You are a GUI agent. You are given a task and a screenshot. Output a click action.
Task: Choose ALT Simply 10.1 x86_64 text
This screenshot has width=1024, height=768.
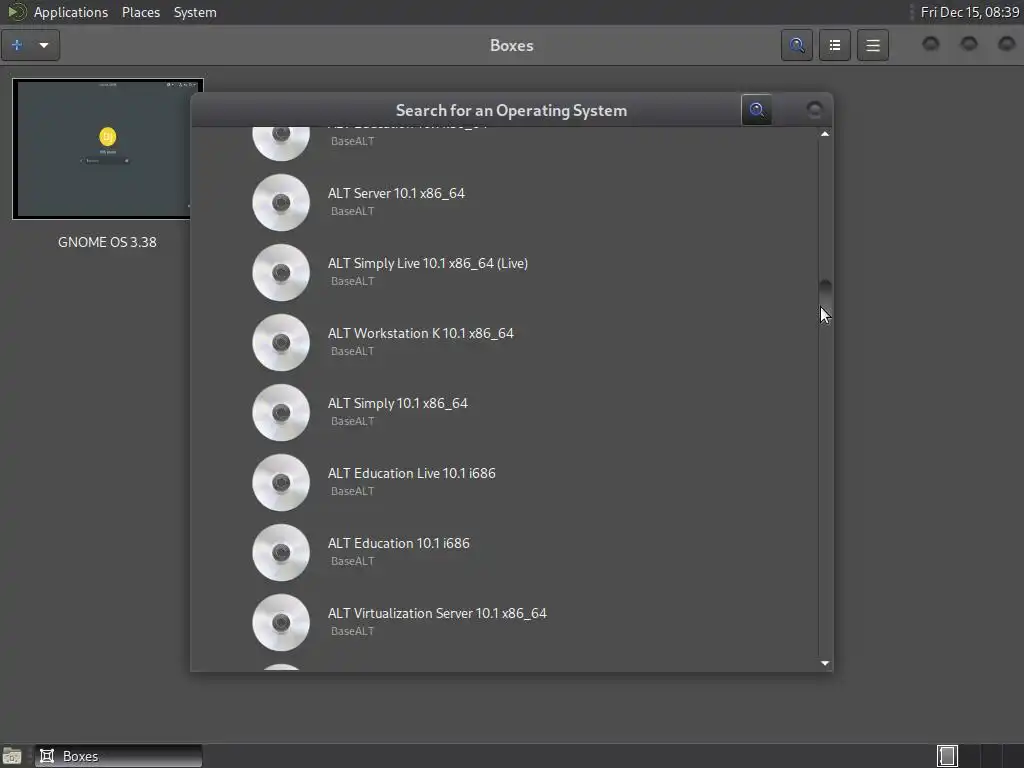click(398, 403)
